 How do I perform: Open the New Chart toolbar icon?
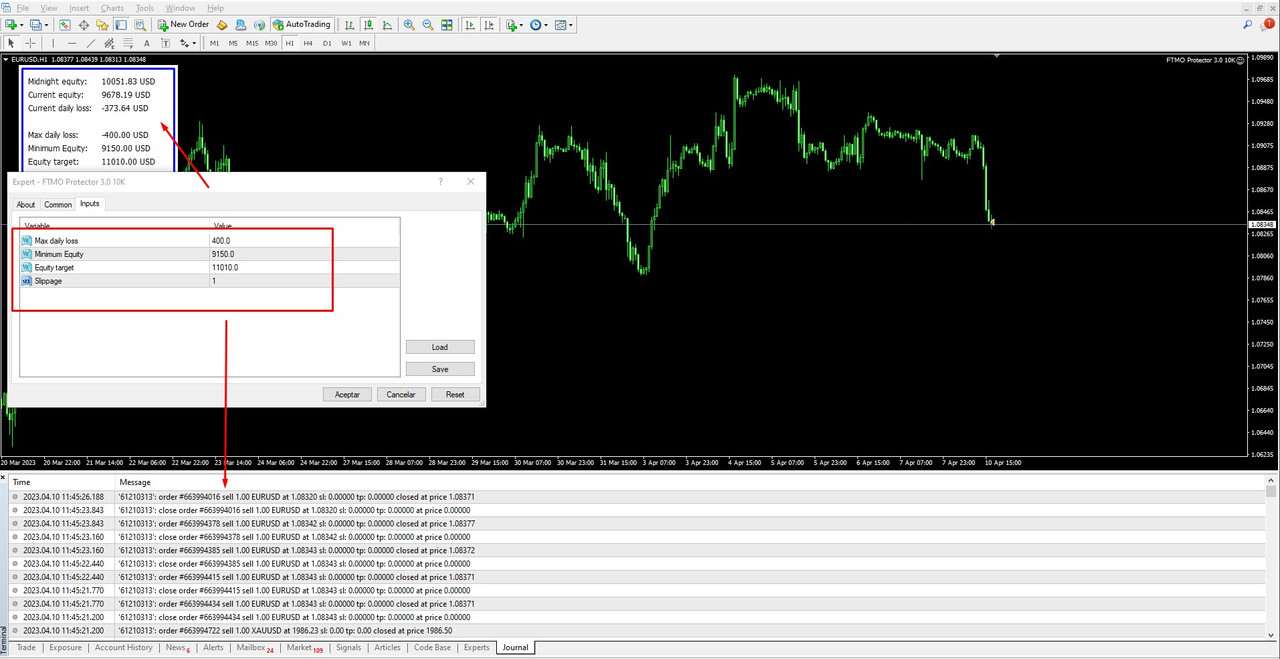point(11,24)
